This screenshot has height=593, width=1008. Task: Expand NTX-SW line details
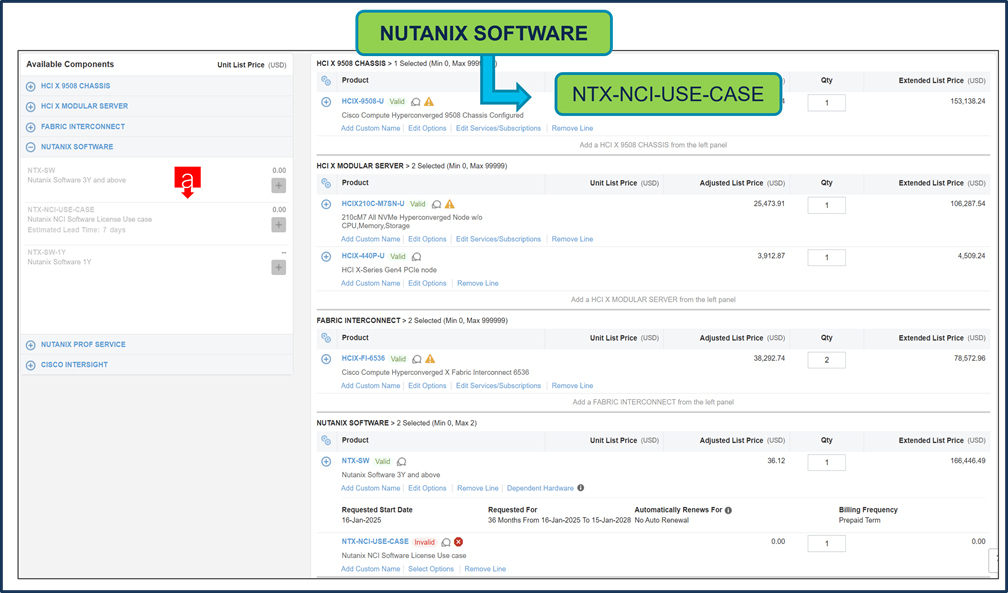pos(326,461)
